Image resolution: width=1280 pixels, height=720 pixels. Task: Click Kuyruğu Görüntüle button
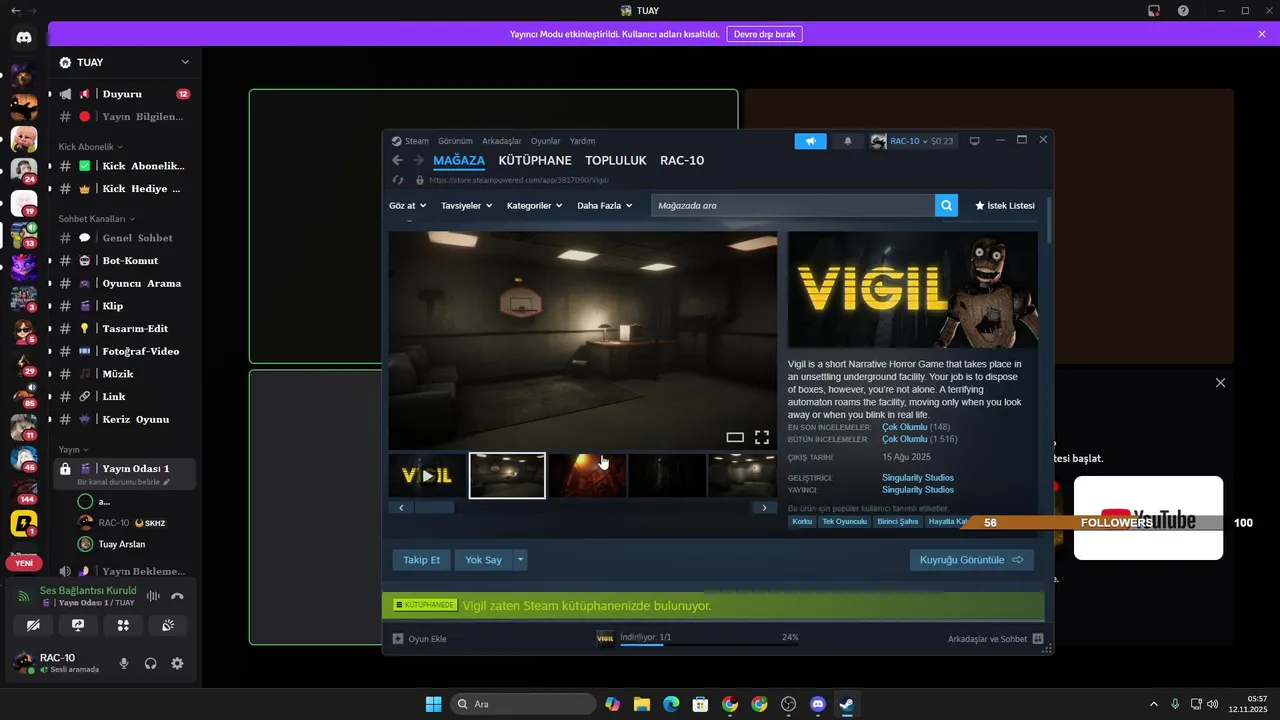(971, 560)
